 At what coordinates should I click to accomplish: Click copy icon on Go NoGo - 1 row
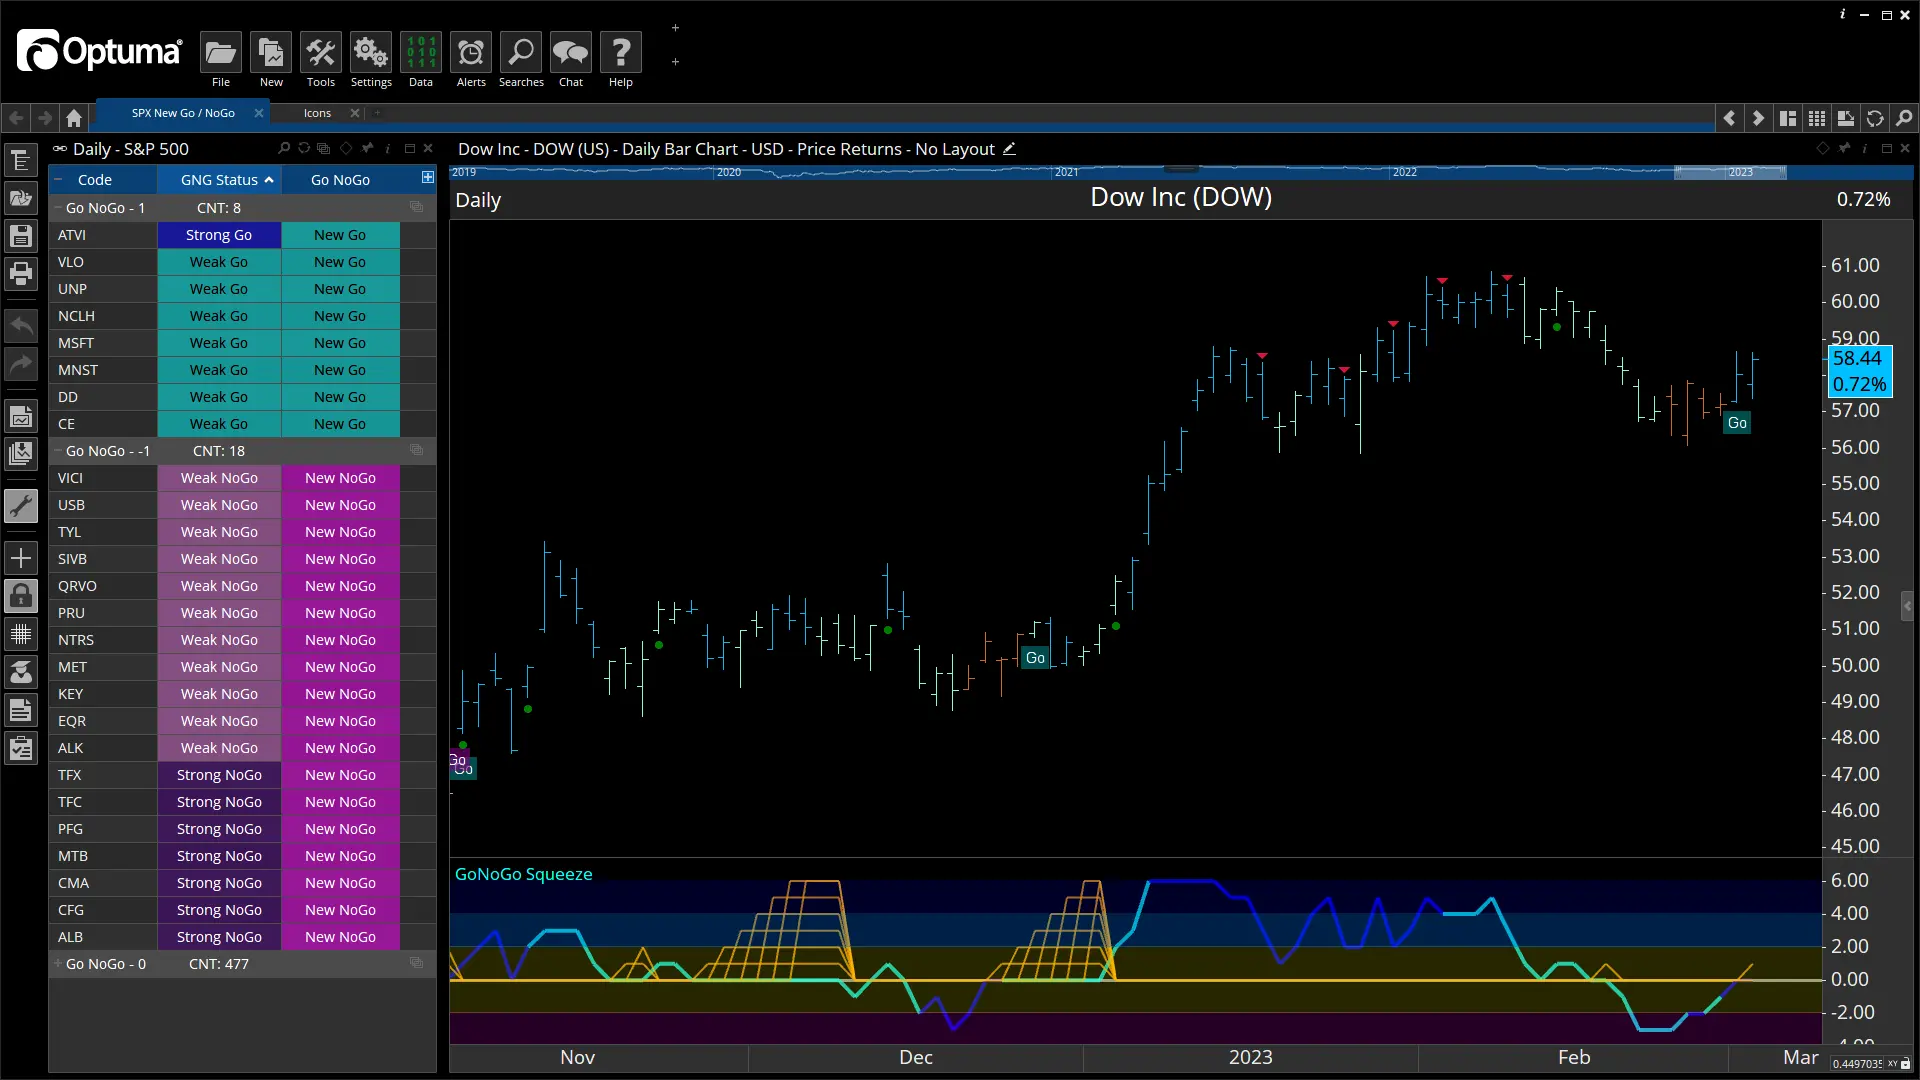417,207
